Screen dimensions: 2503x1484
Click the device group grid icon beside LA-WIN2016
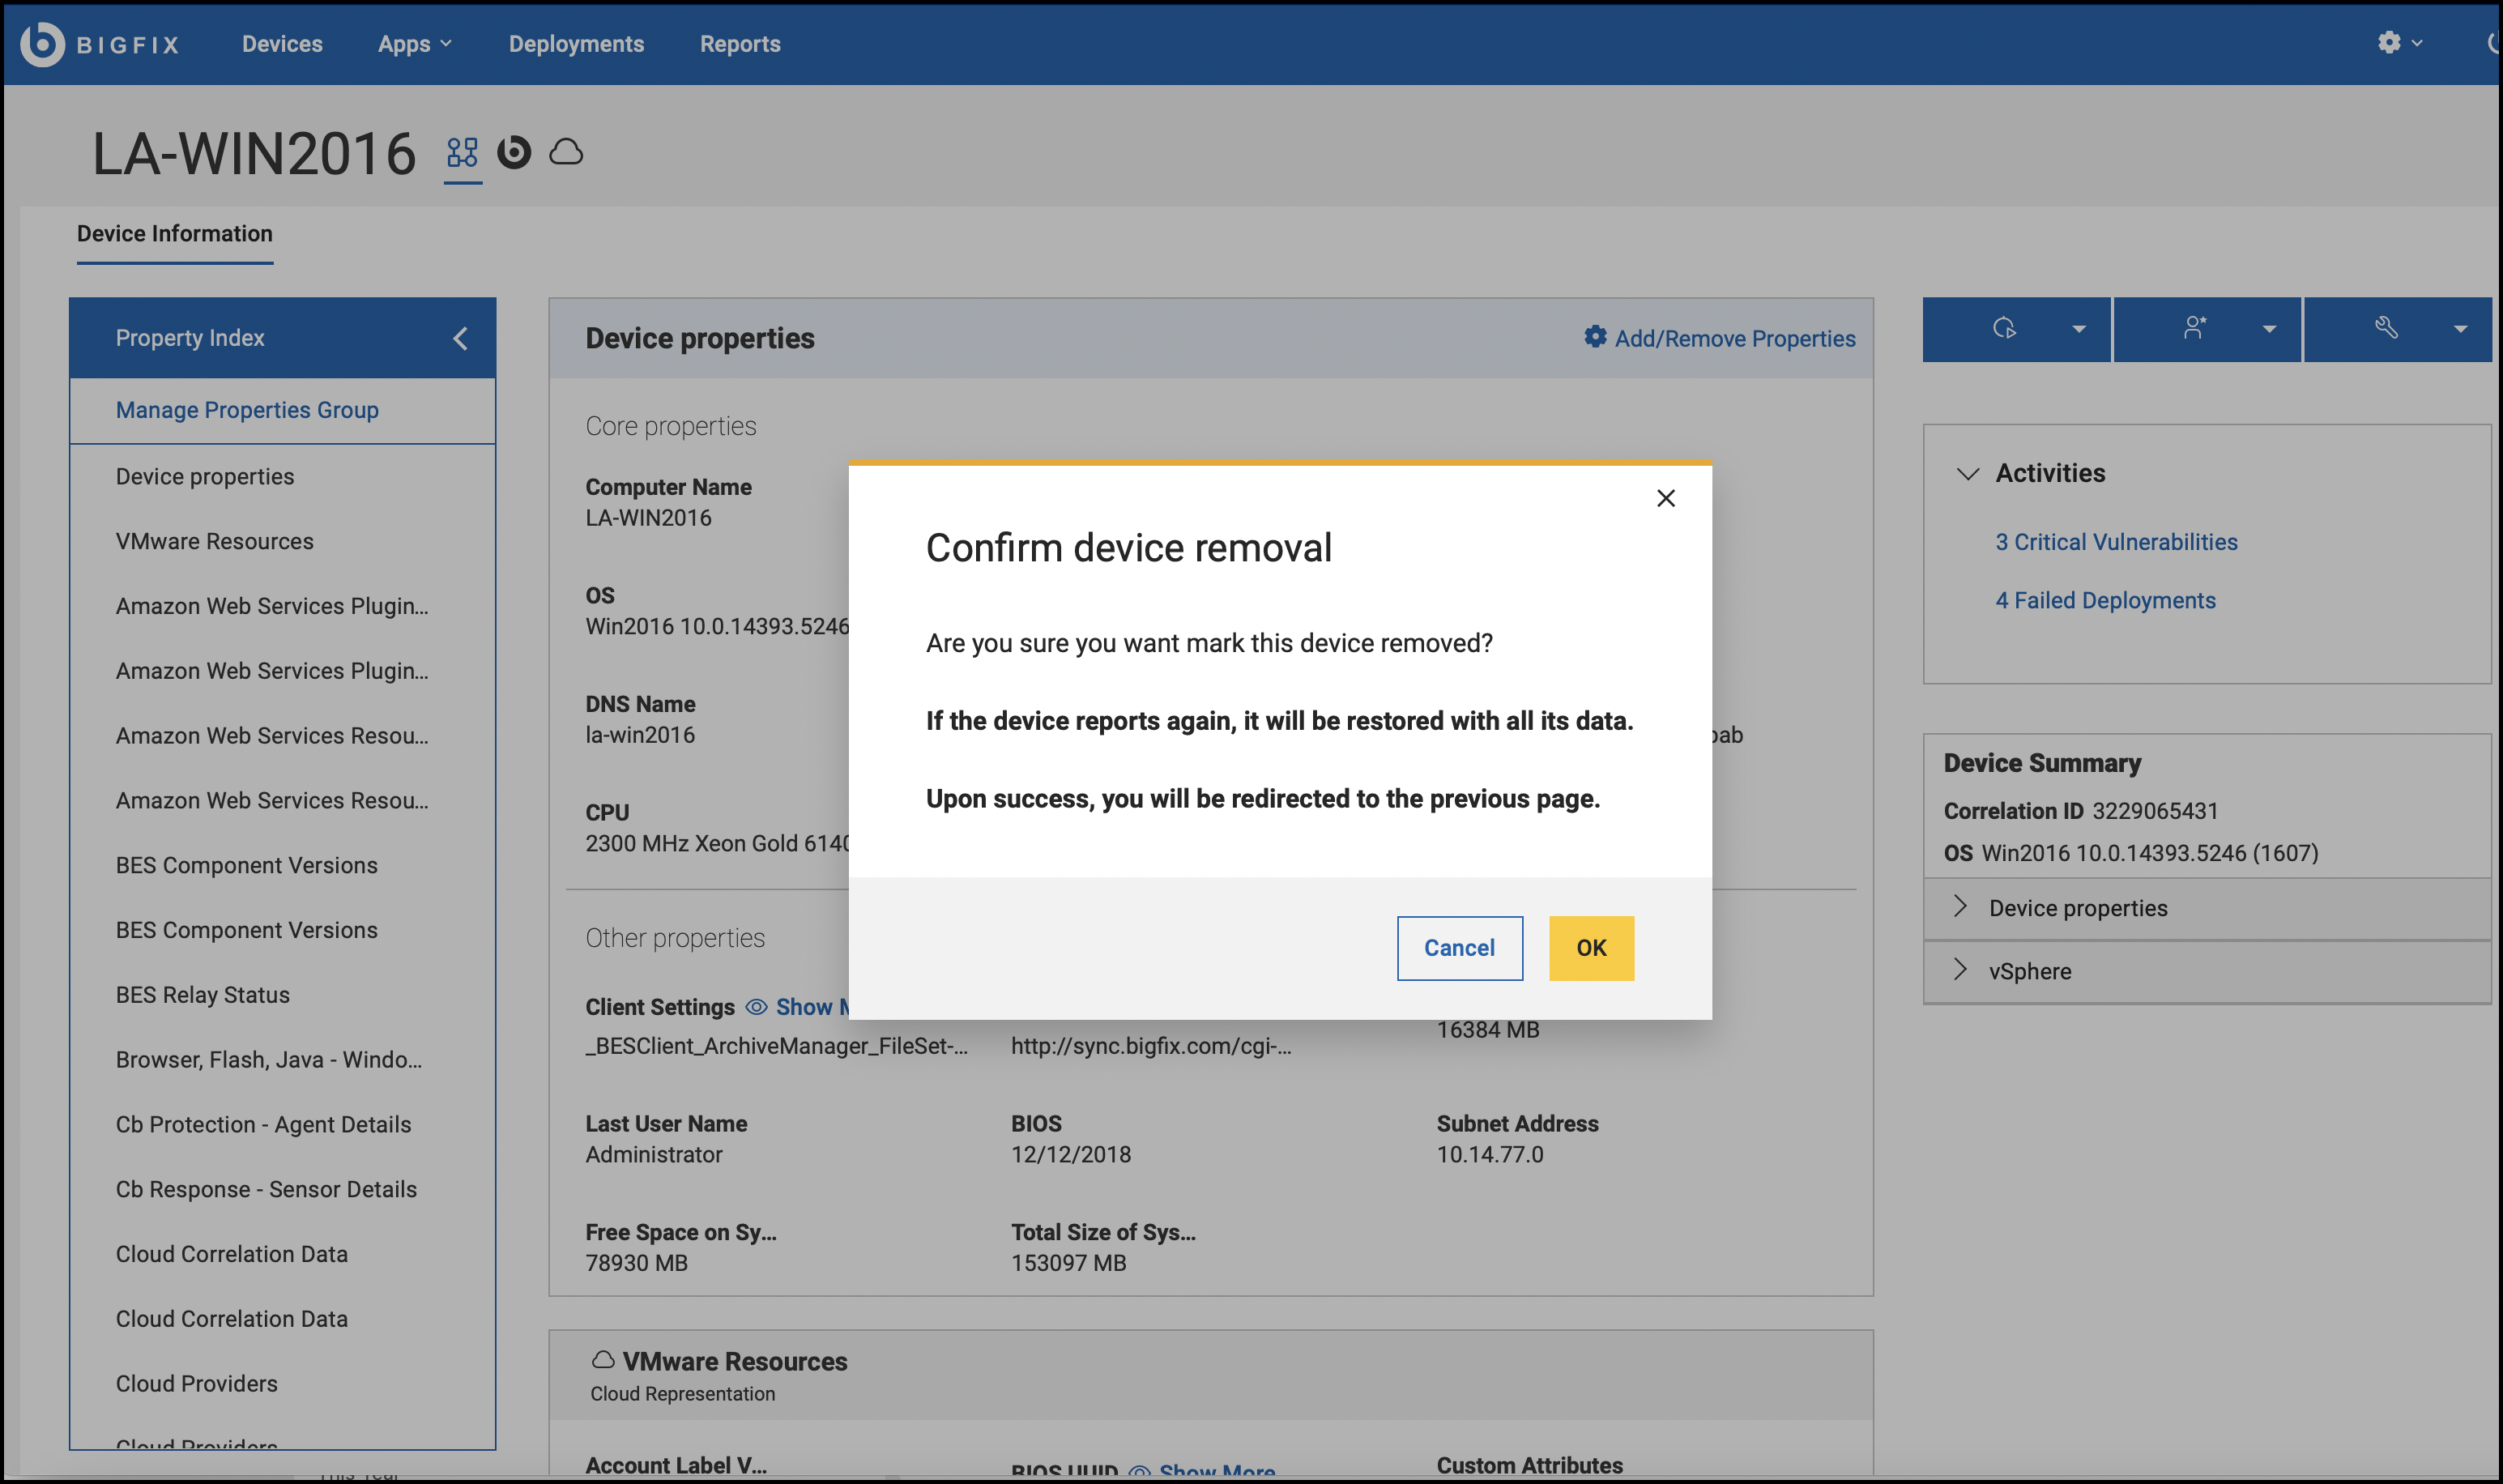pos(462,152)
